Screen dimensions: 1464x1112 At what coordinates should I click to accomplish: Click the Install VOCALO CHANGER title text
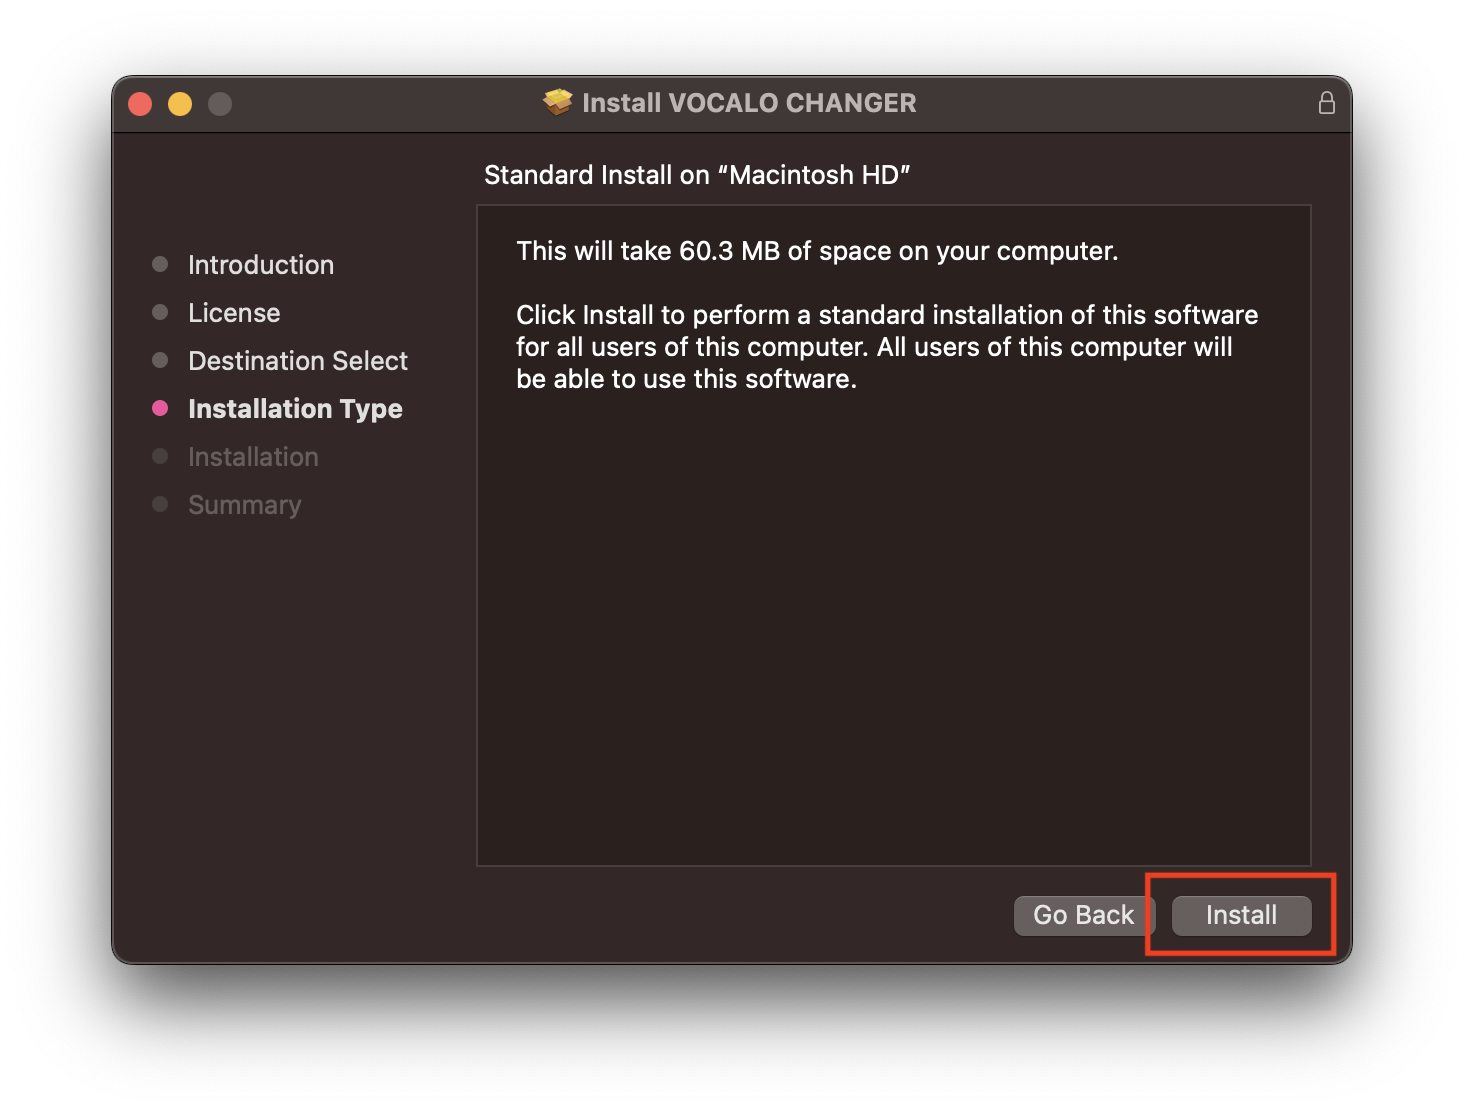tap(750, 102)
